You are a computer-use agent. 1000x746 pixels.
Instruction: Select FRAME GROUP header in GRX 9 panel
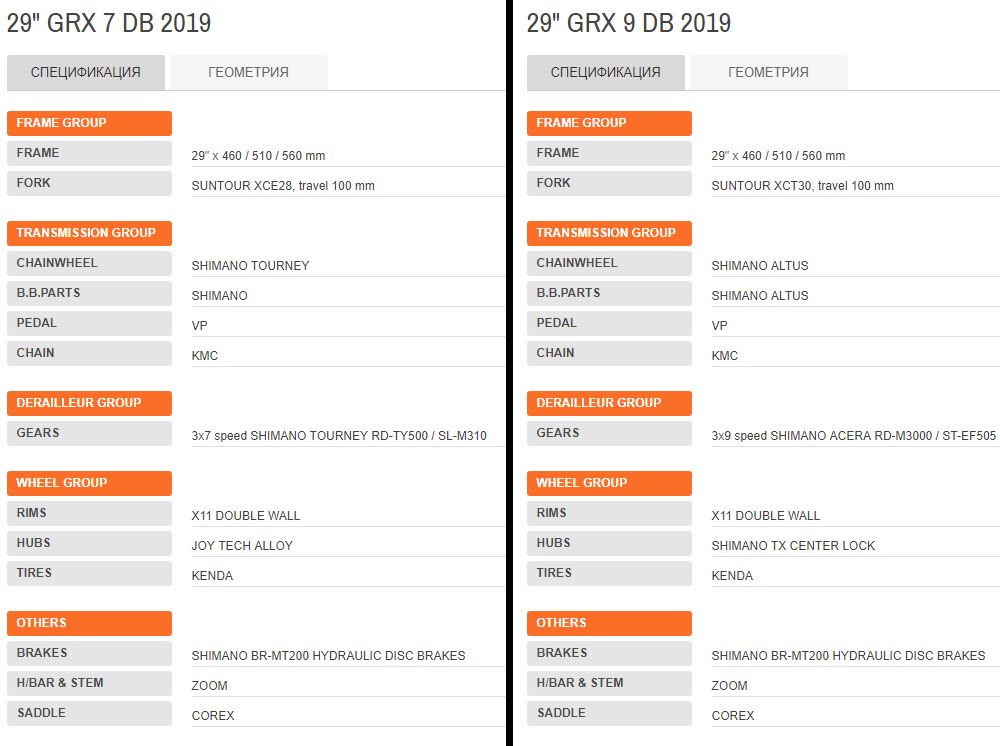609,123
